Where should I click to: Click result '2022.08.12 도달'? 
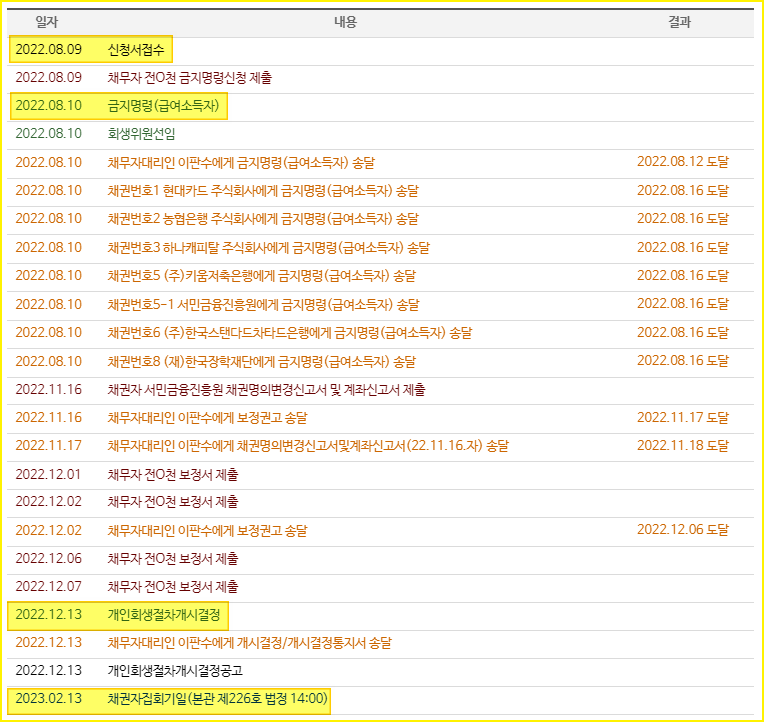(x=683, y=162)
